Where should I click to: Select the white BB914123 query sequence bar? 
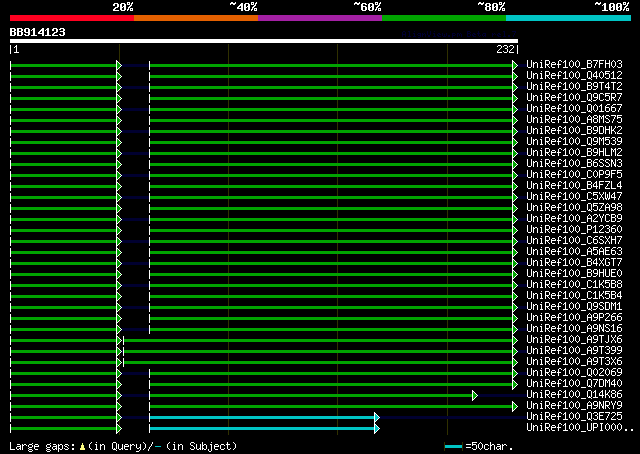click(264, 41)
